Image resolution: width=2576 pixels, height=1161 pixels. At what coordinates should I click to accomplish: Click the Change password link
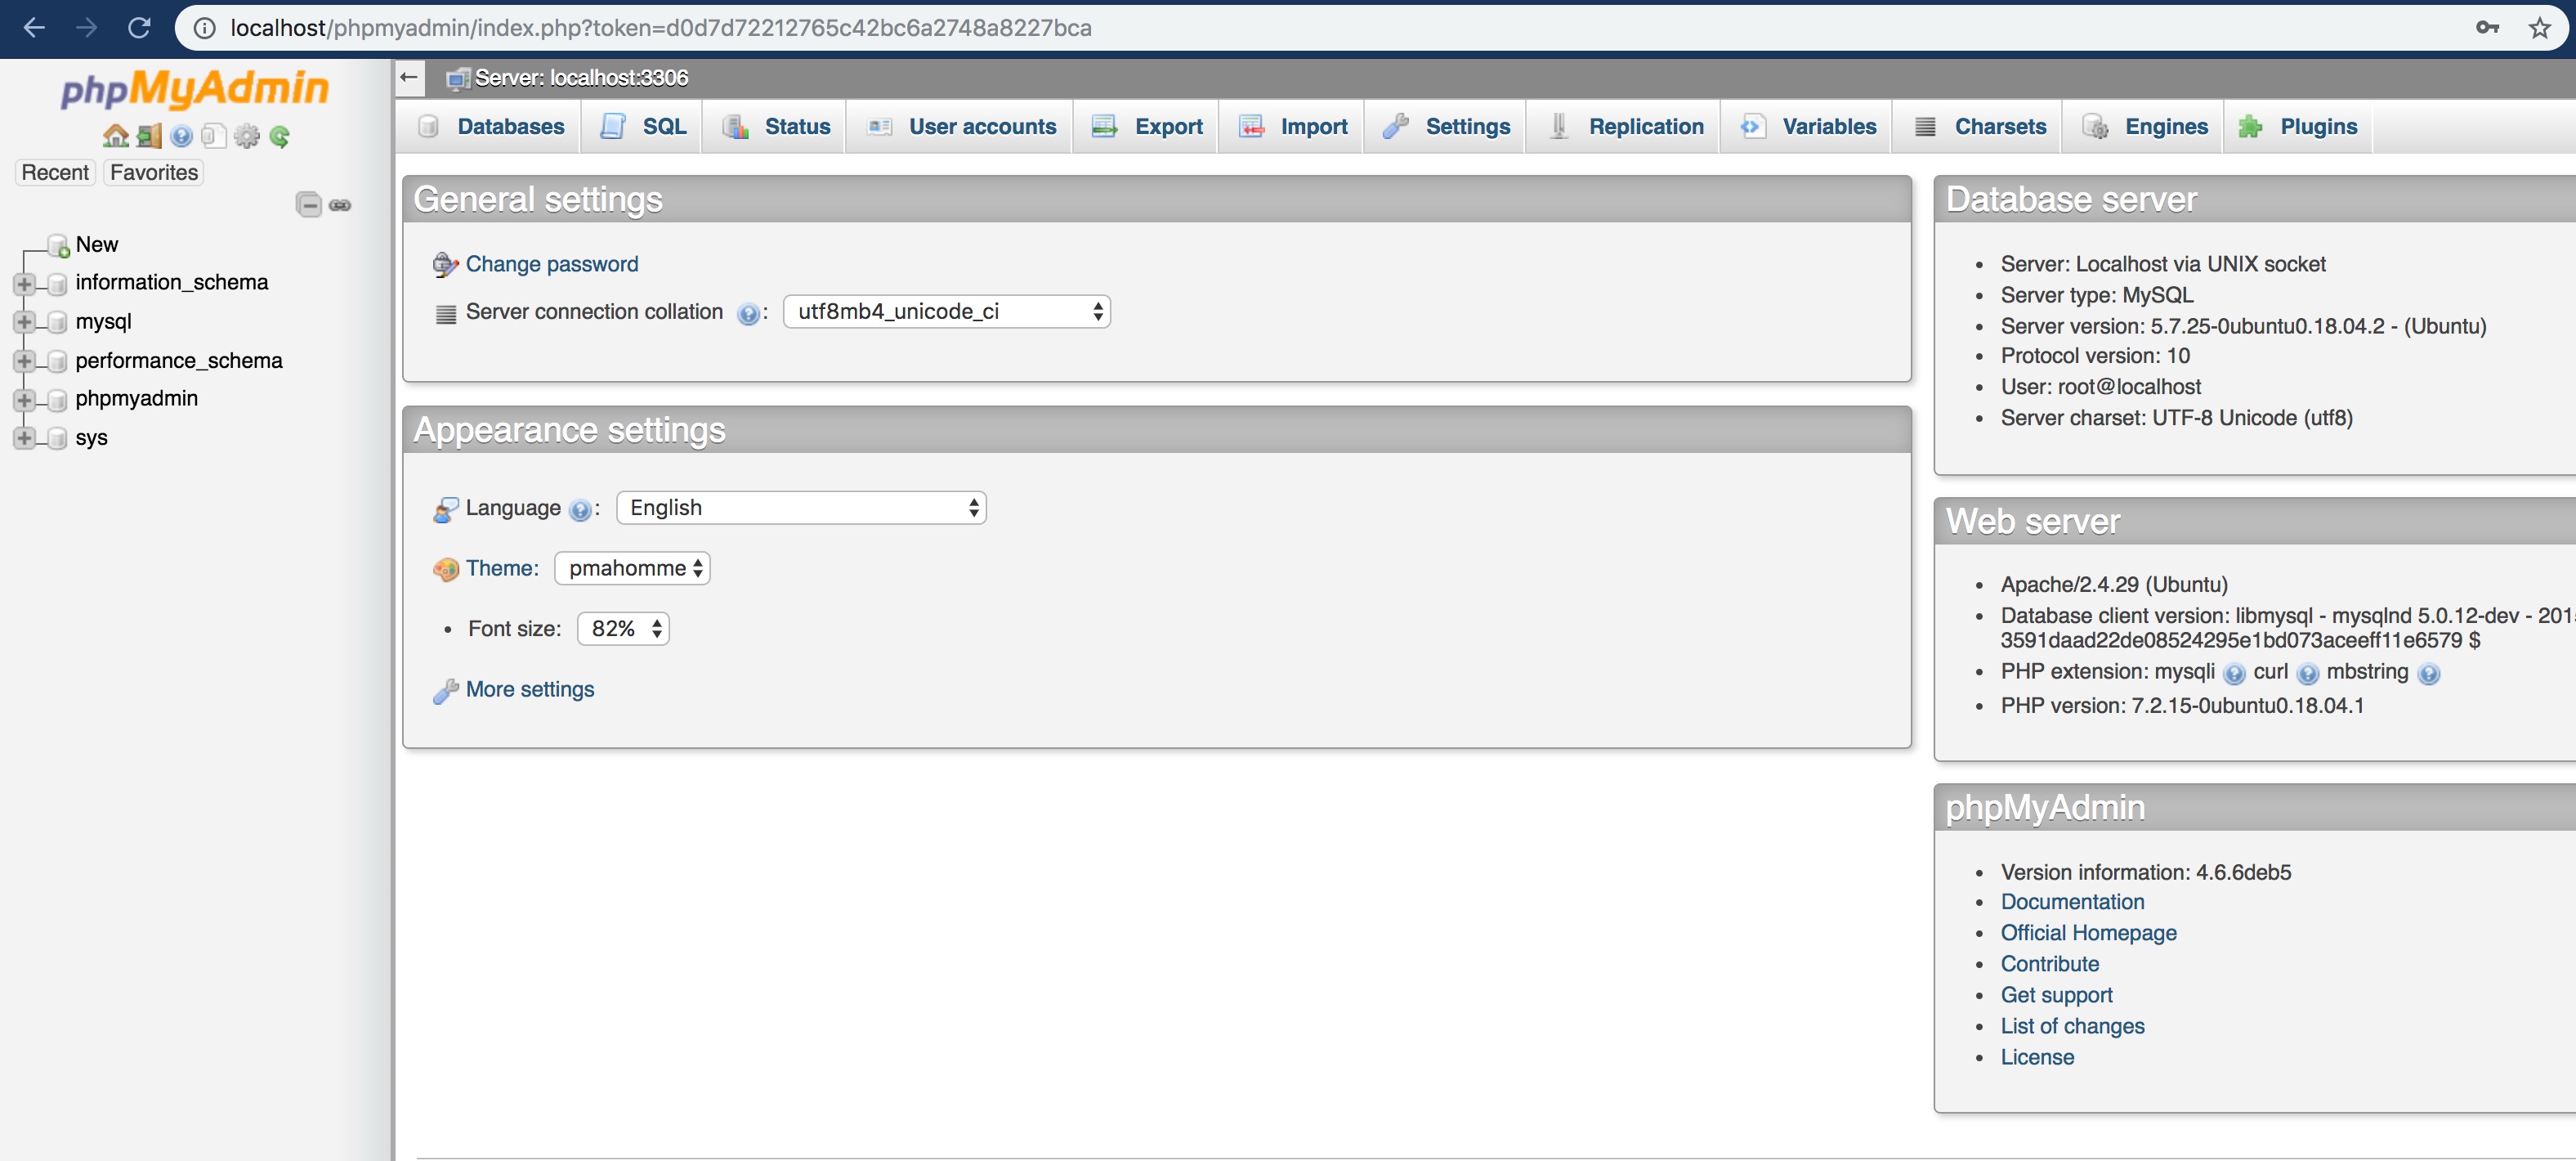(x=550, y=262)
